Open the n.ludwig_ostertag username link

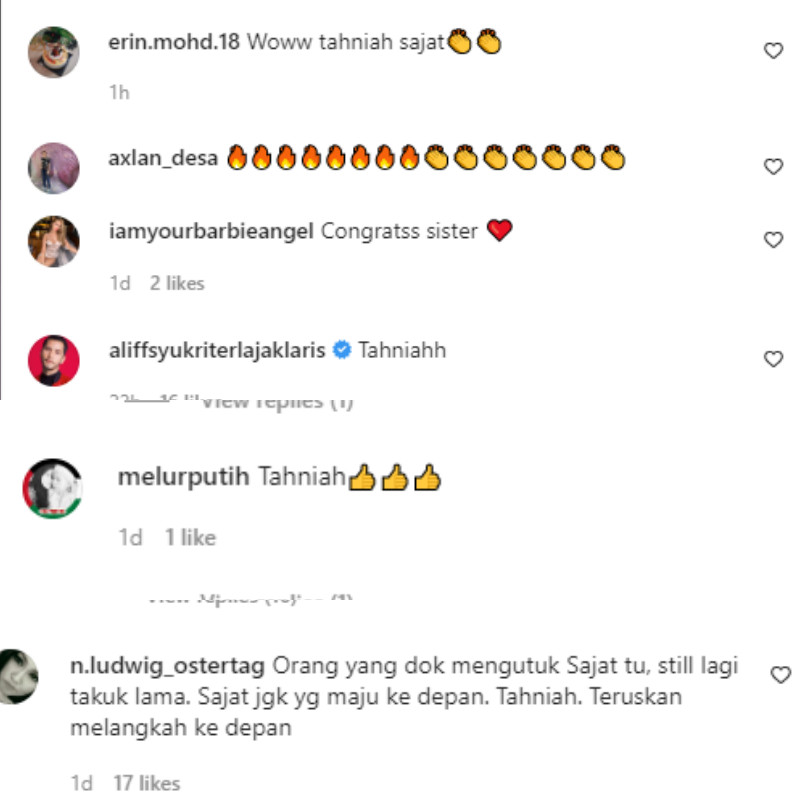(x=167, y=666)
